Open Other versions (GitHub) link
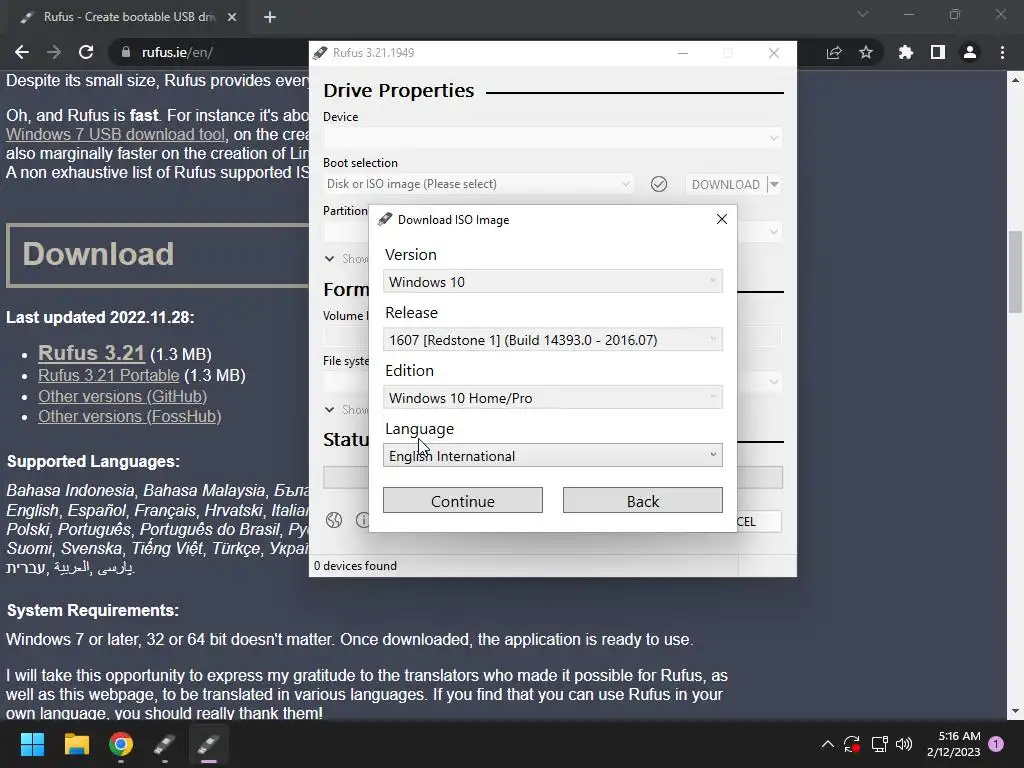The height and width of the screenshot is (768, 1024). [x=122, y=396]
